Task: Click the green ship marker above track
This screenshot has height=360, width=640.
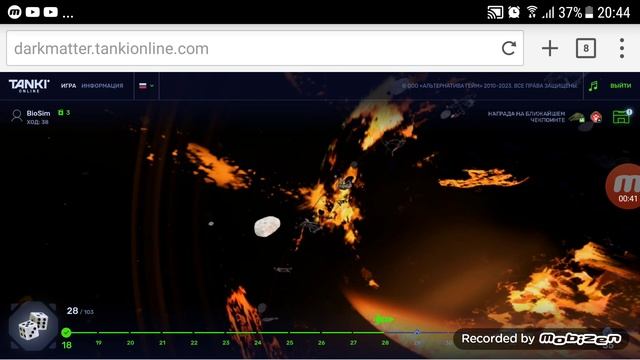Action: (384, 319)
